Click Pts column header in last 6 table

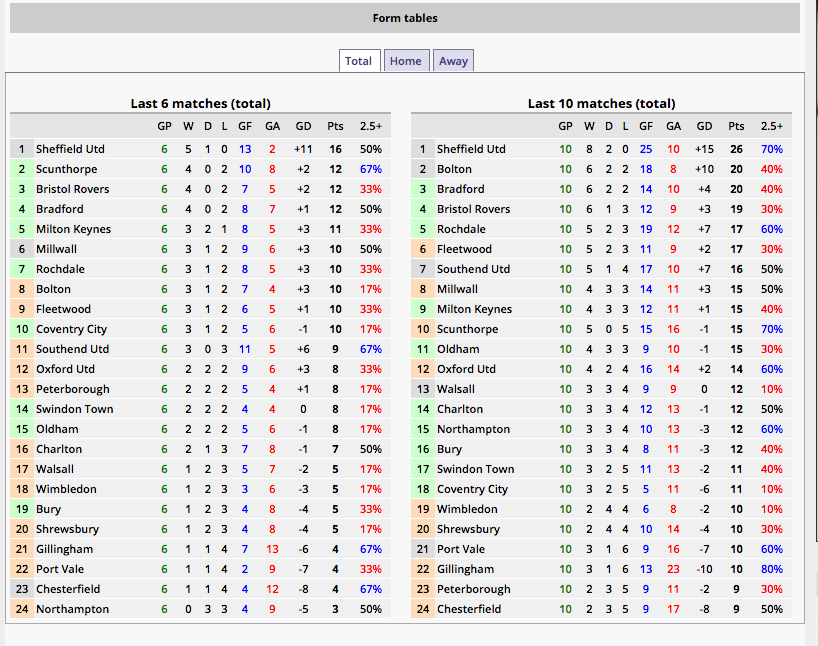(x=335, y=126)
